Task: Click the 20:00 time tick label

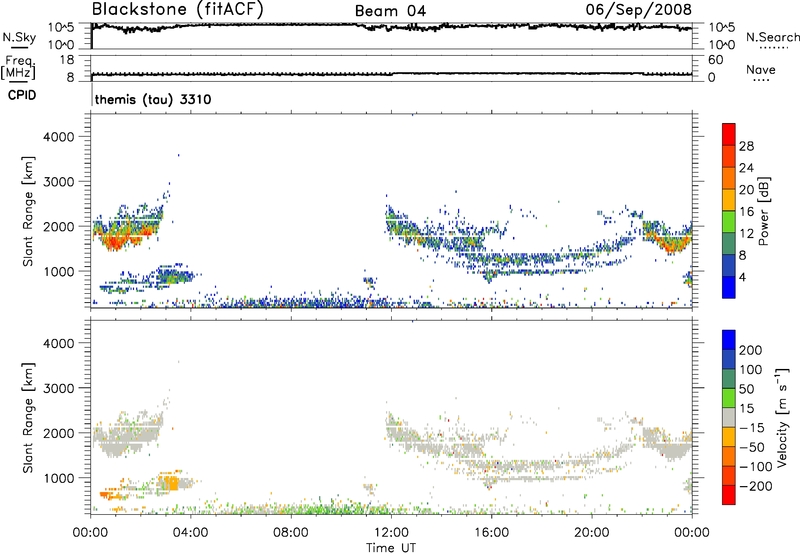Action: (x=591, y=533)
